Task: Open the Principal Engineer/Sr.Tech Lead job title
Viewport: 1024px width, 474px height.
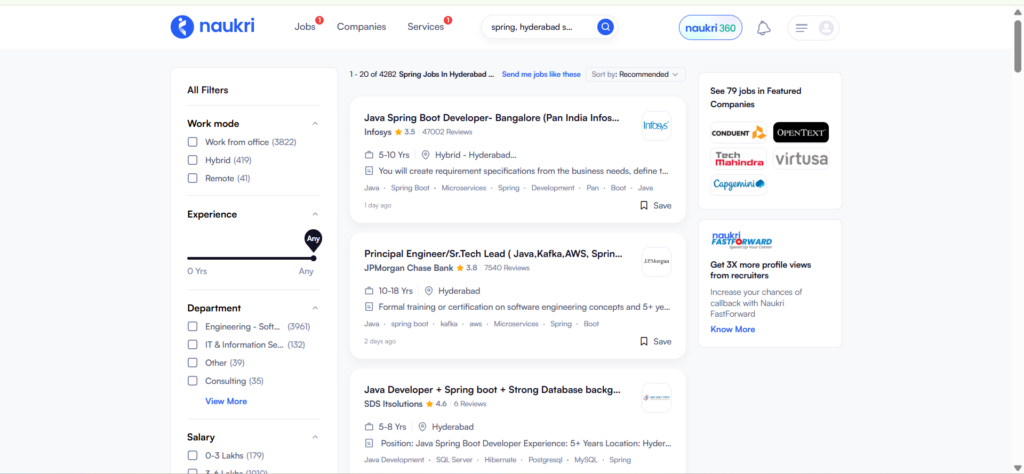Action: tap(493, 254)
